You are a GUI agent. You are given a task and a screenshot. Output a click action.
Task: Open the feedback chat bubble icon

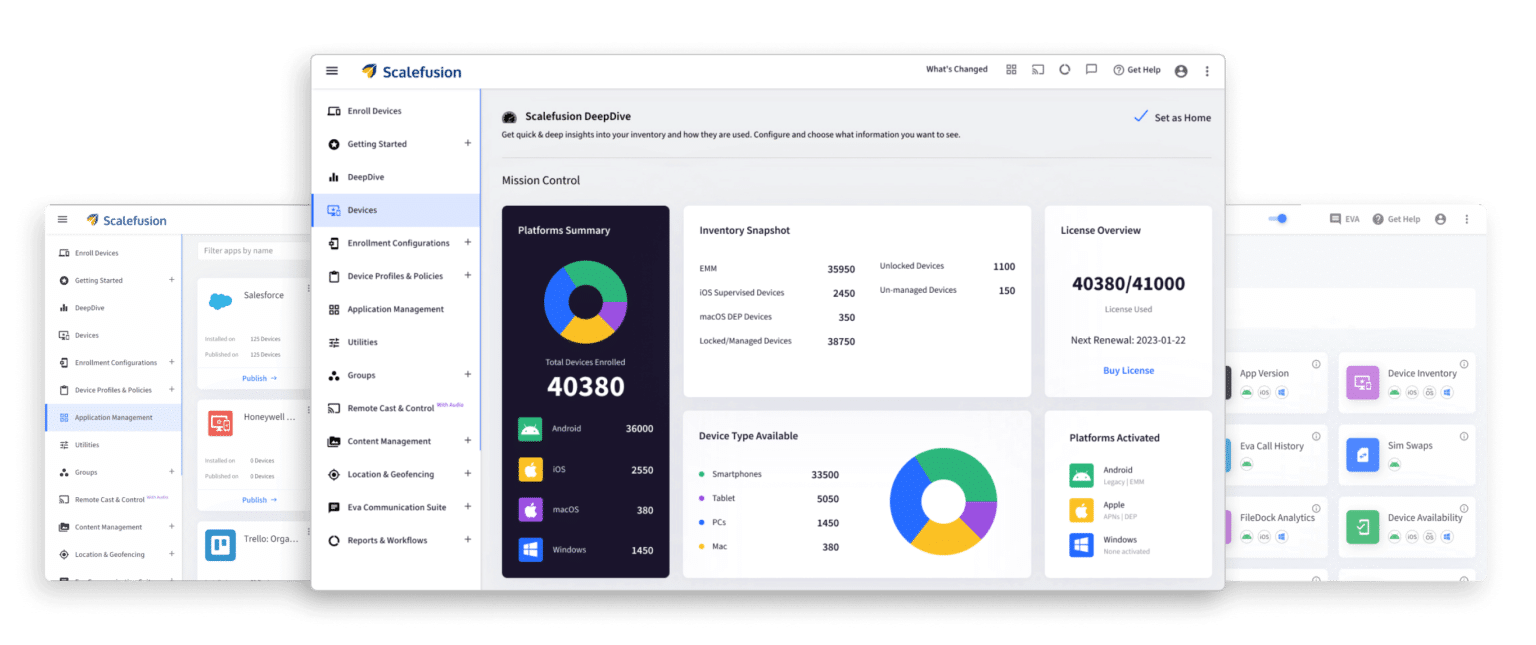tap(1090, 69)
